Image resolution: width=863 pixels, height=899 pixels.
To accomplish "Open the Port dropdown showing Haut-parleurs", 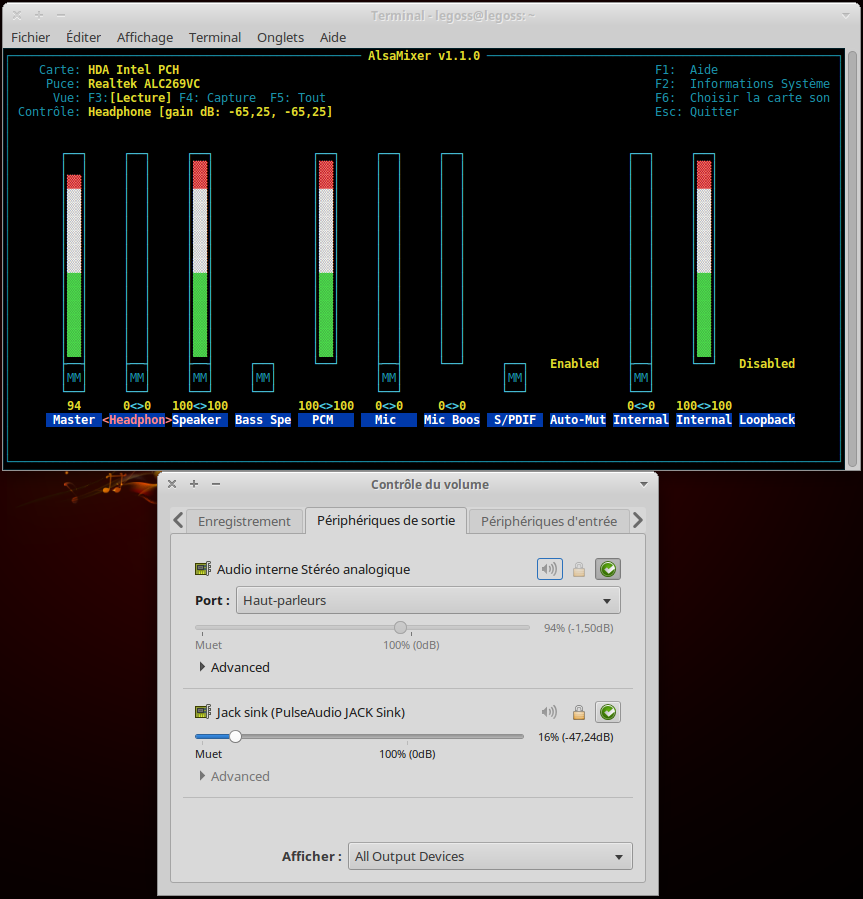I will [428, 600].
